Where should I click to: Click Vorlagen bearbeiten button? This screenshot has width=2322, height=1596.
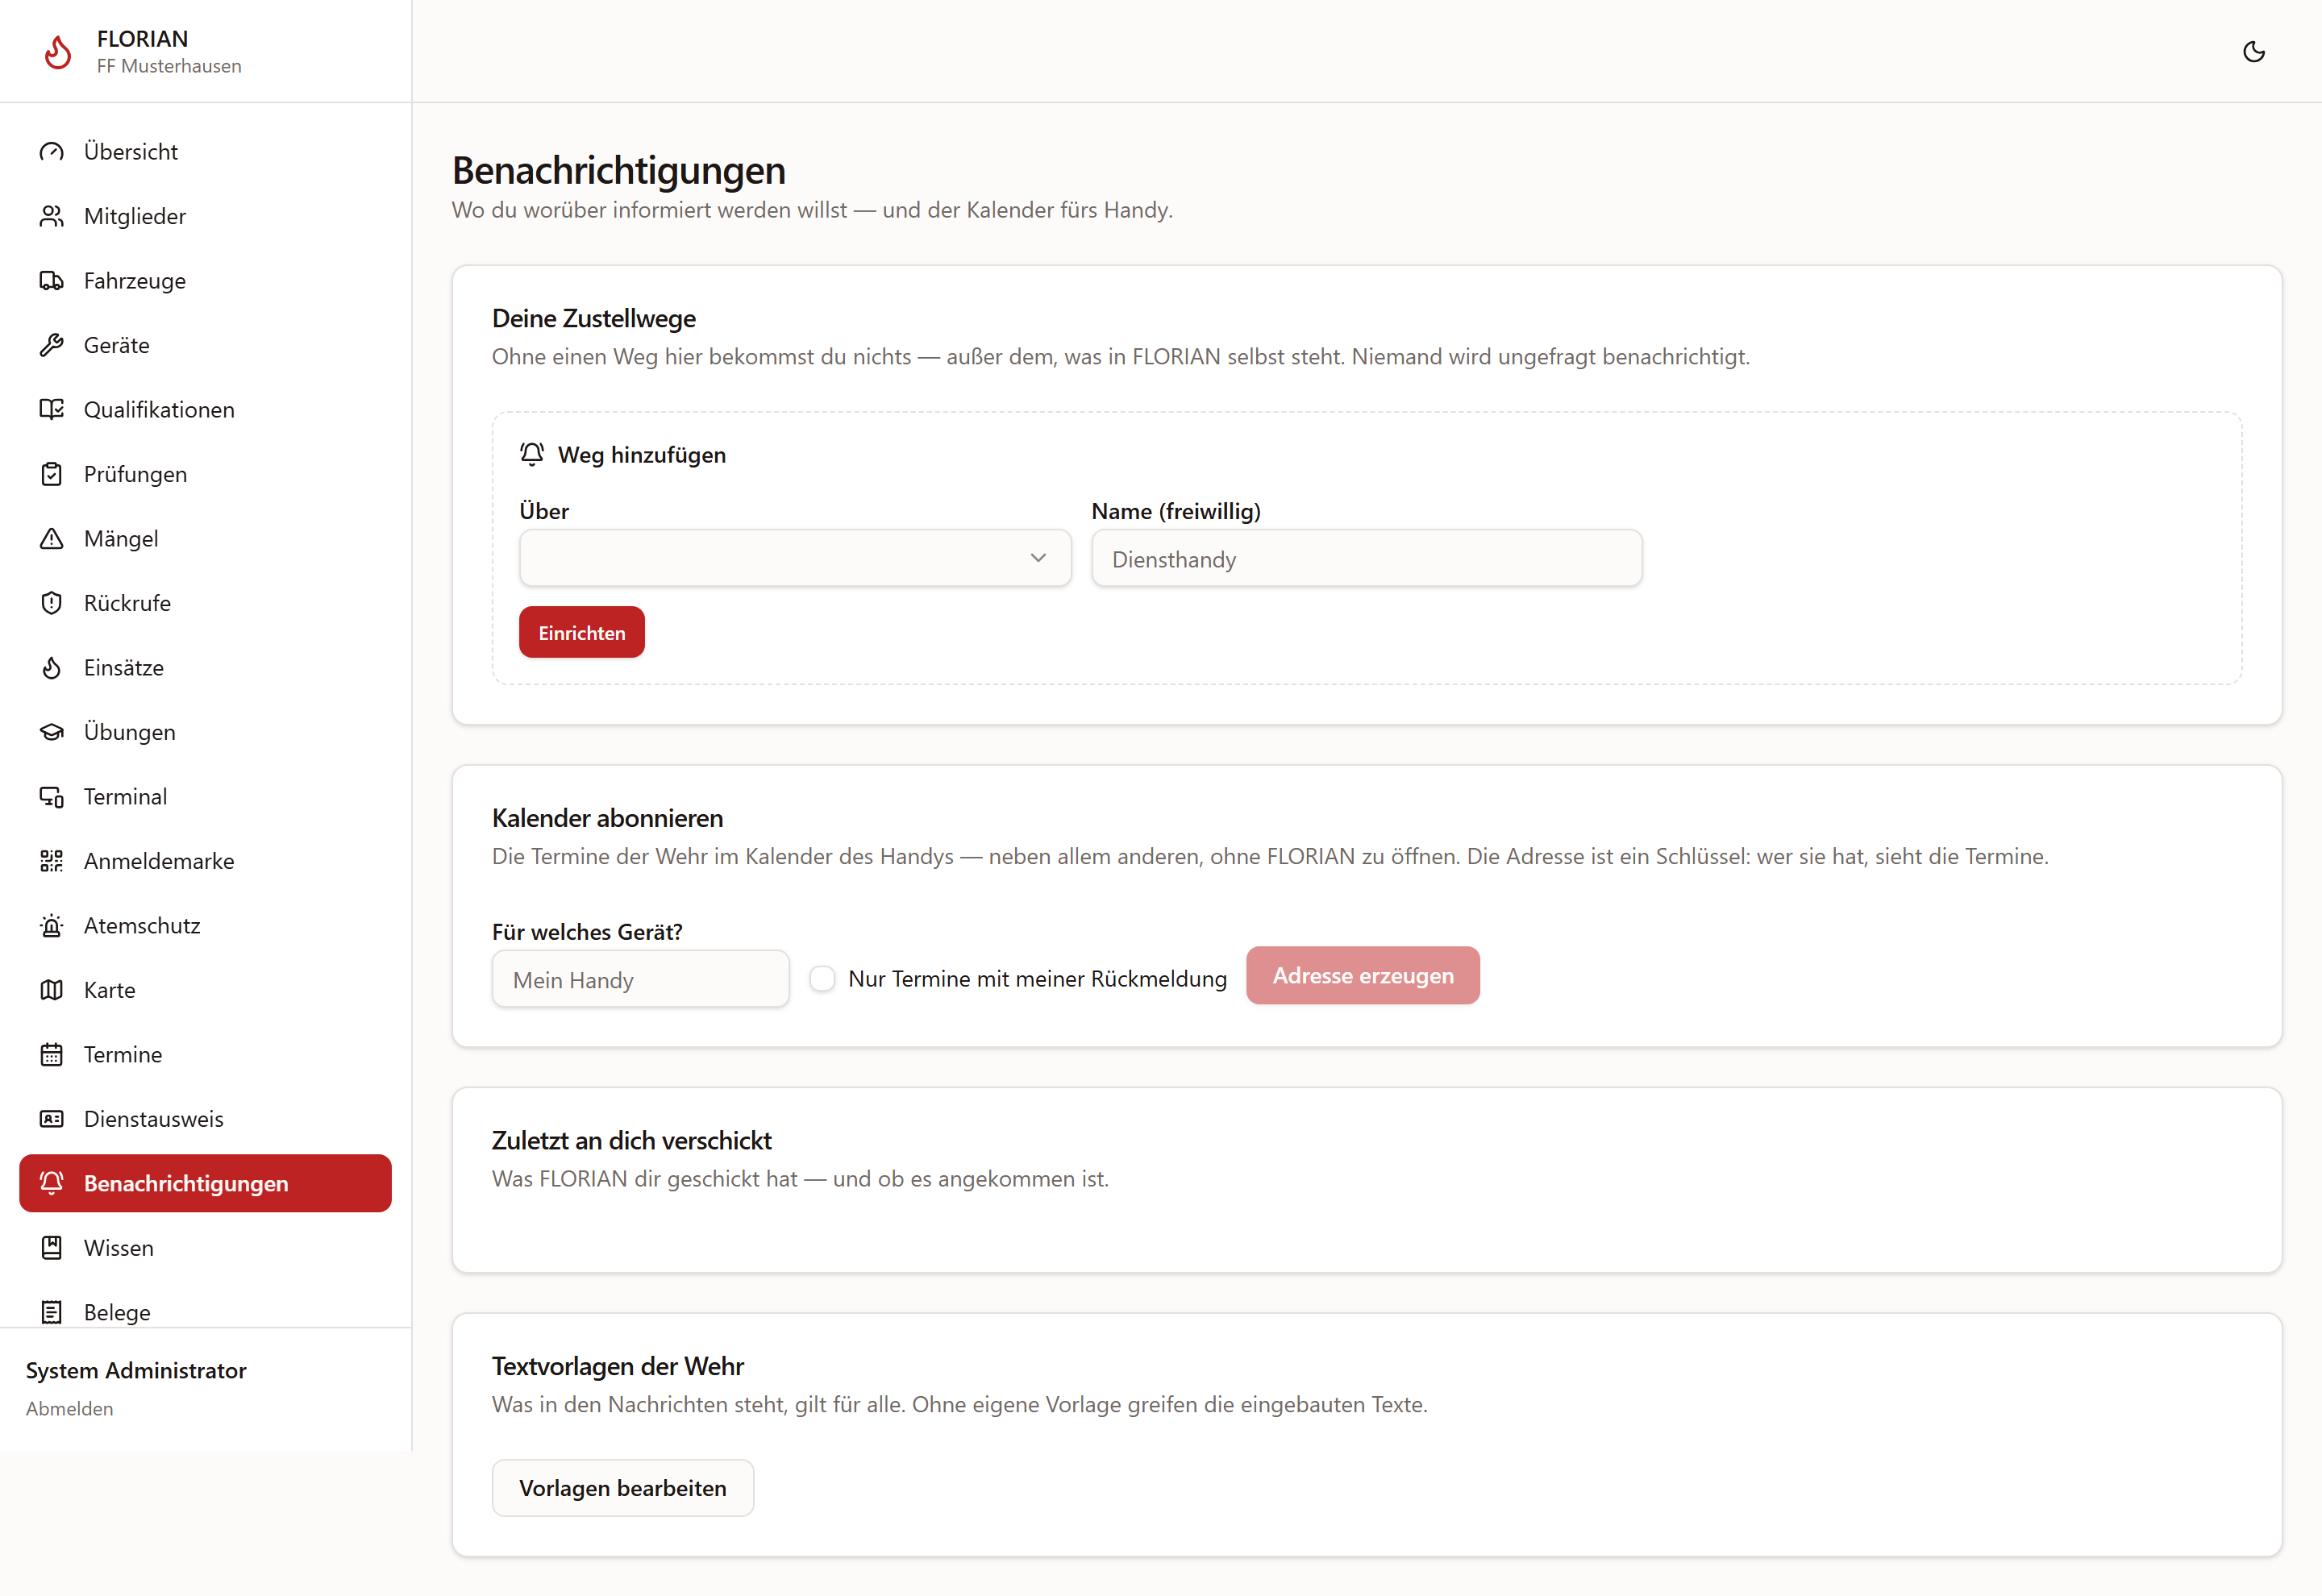click(623, 1487)
